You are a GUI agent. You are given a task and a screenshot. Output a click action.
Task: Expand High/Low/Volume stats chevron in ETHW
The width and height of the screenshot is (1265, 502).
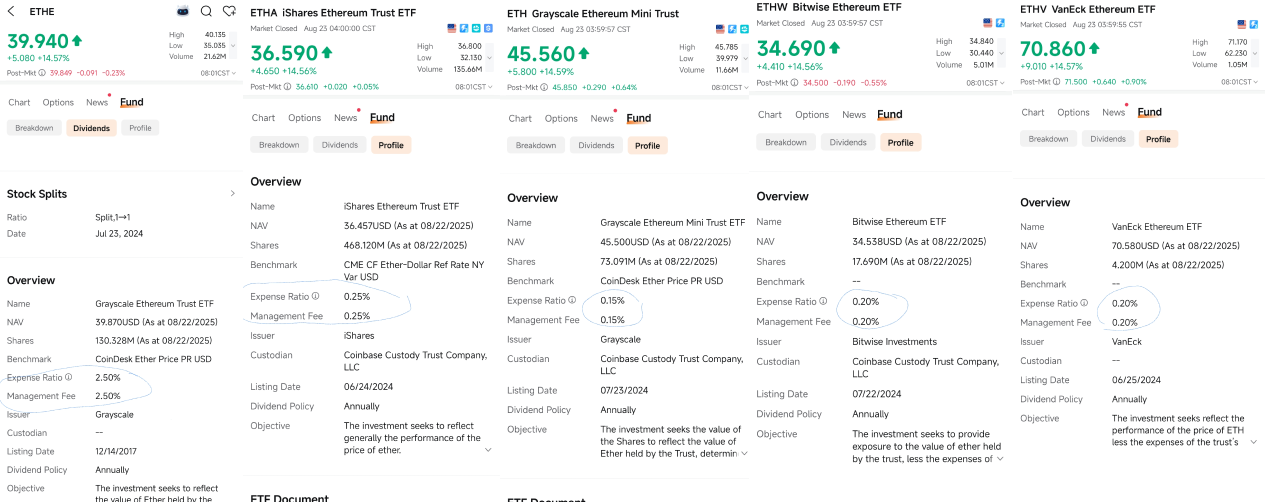click(1001, 52)
